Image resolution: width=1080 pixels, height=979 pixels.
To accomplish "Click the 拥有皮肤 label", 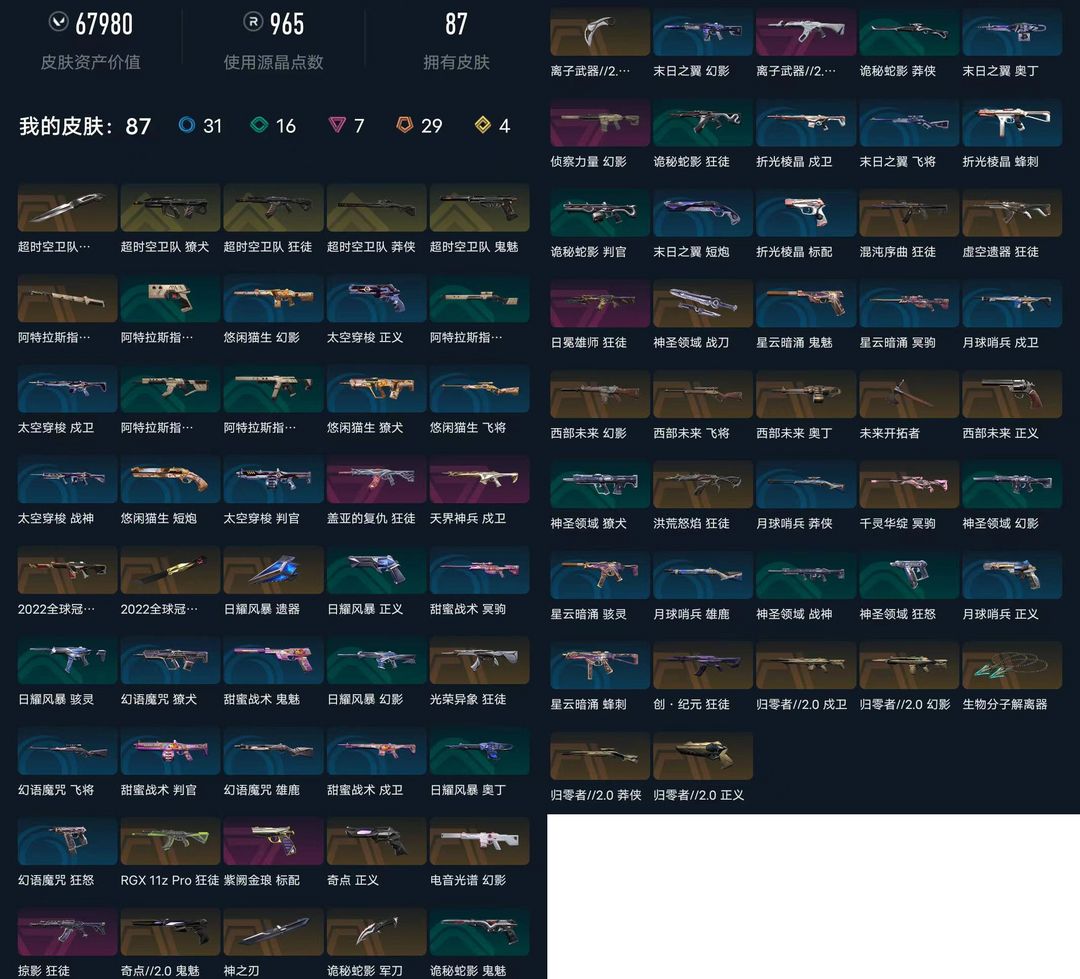I will tap(456, 62).
